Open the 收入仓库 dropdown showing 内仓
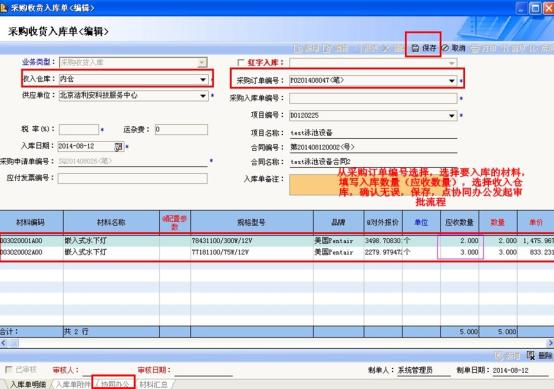 coord(203,79)
